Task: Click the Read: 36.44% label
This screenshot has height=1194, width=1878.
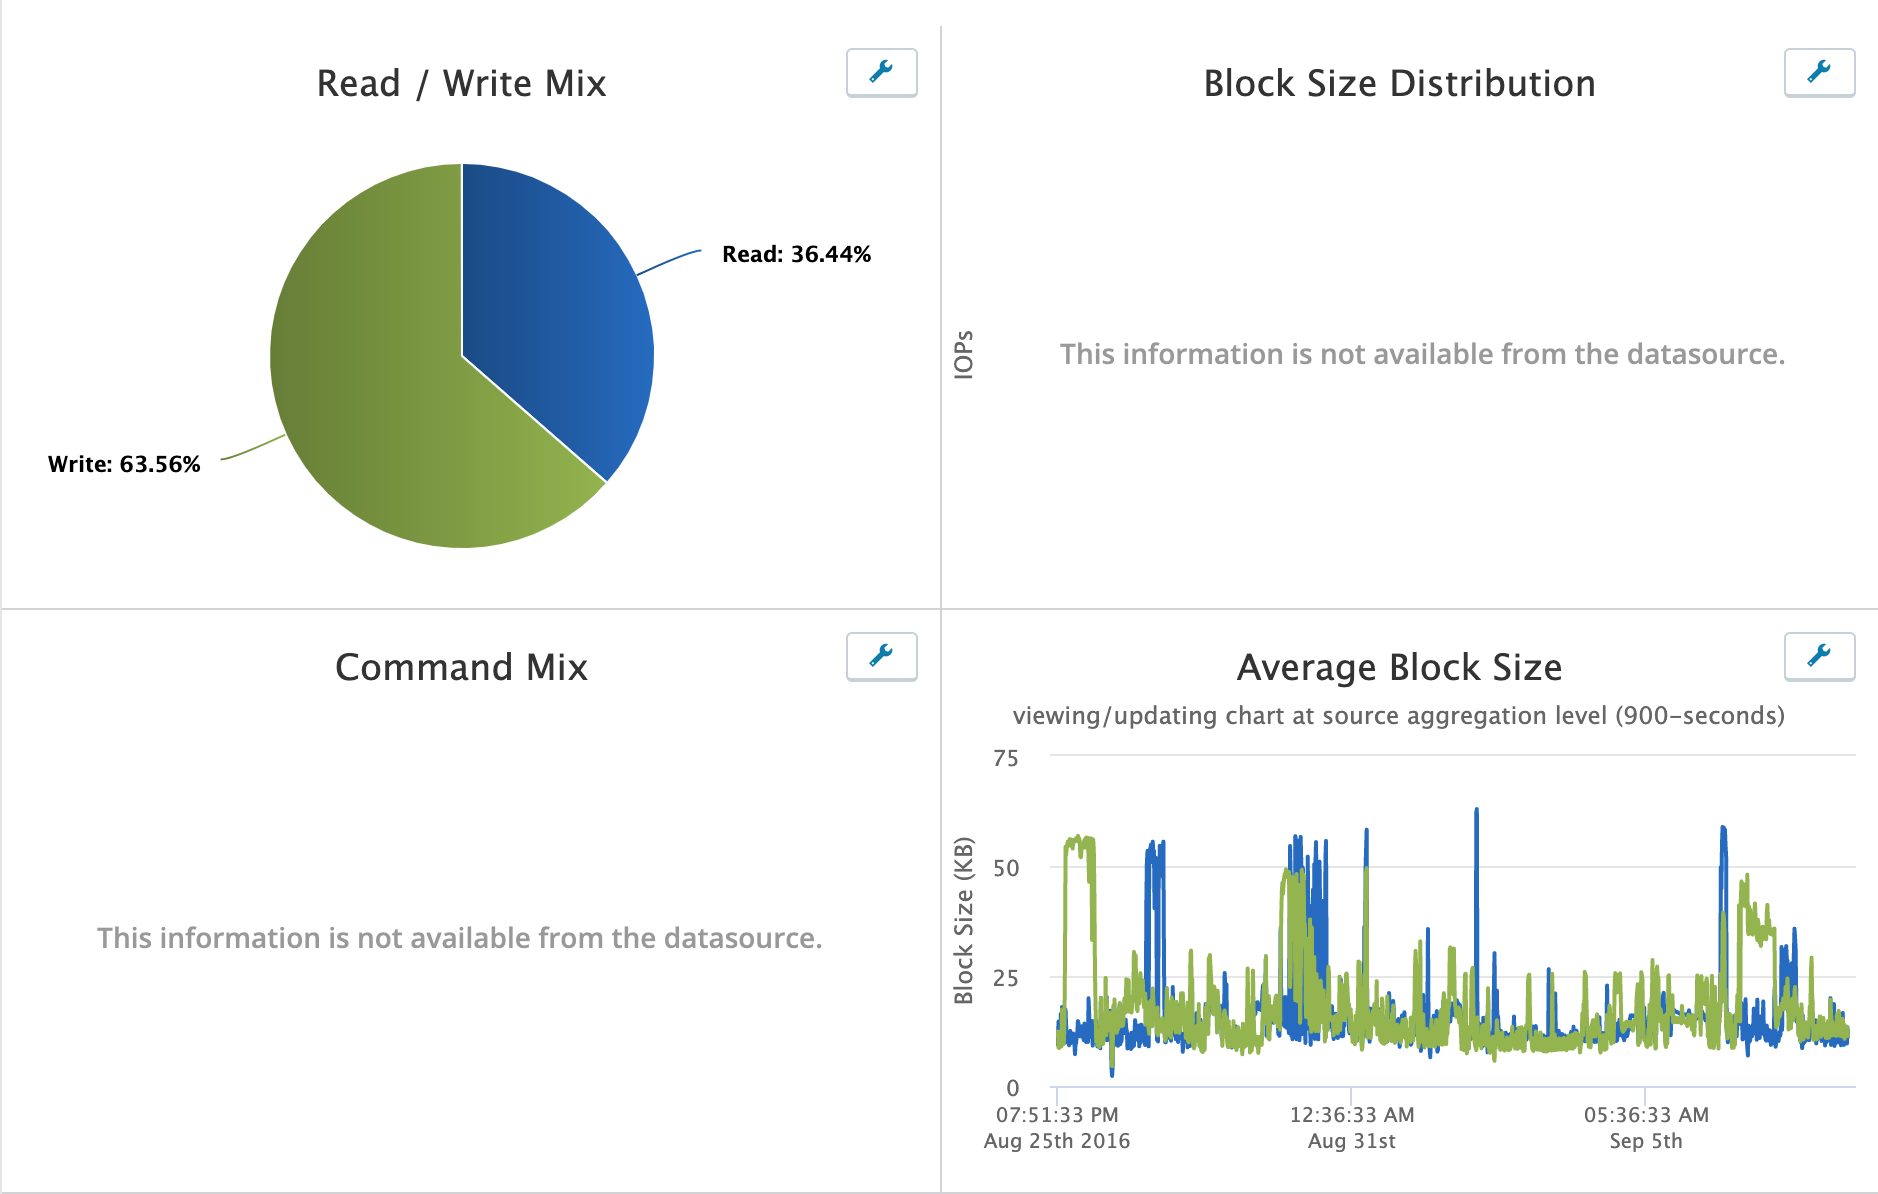Action: point(796,254)
